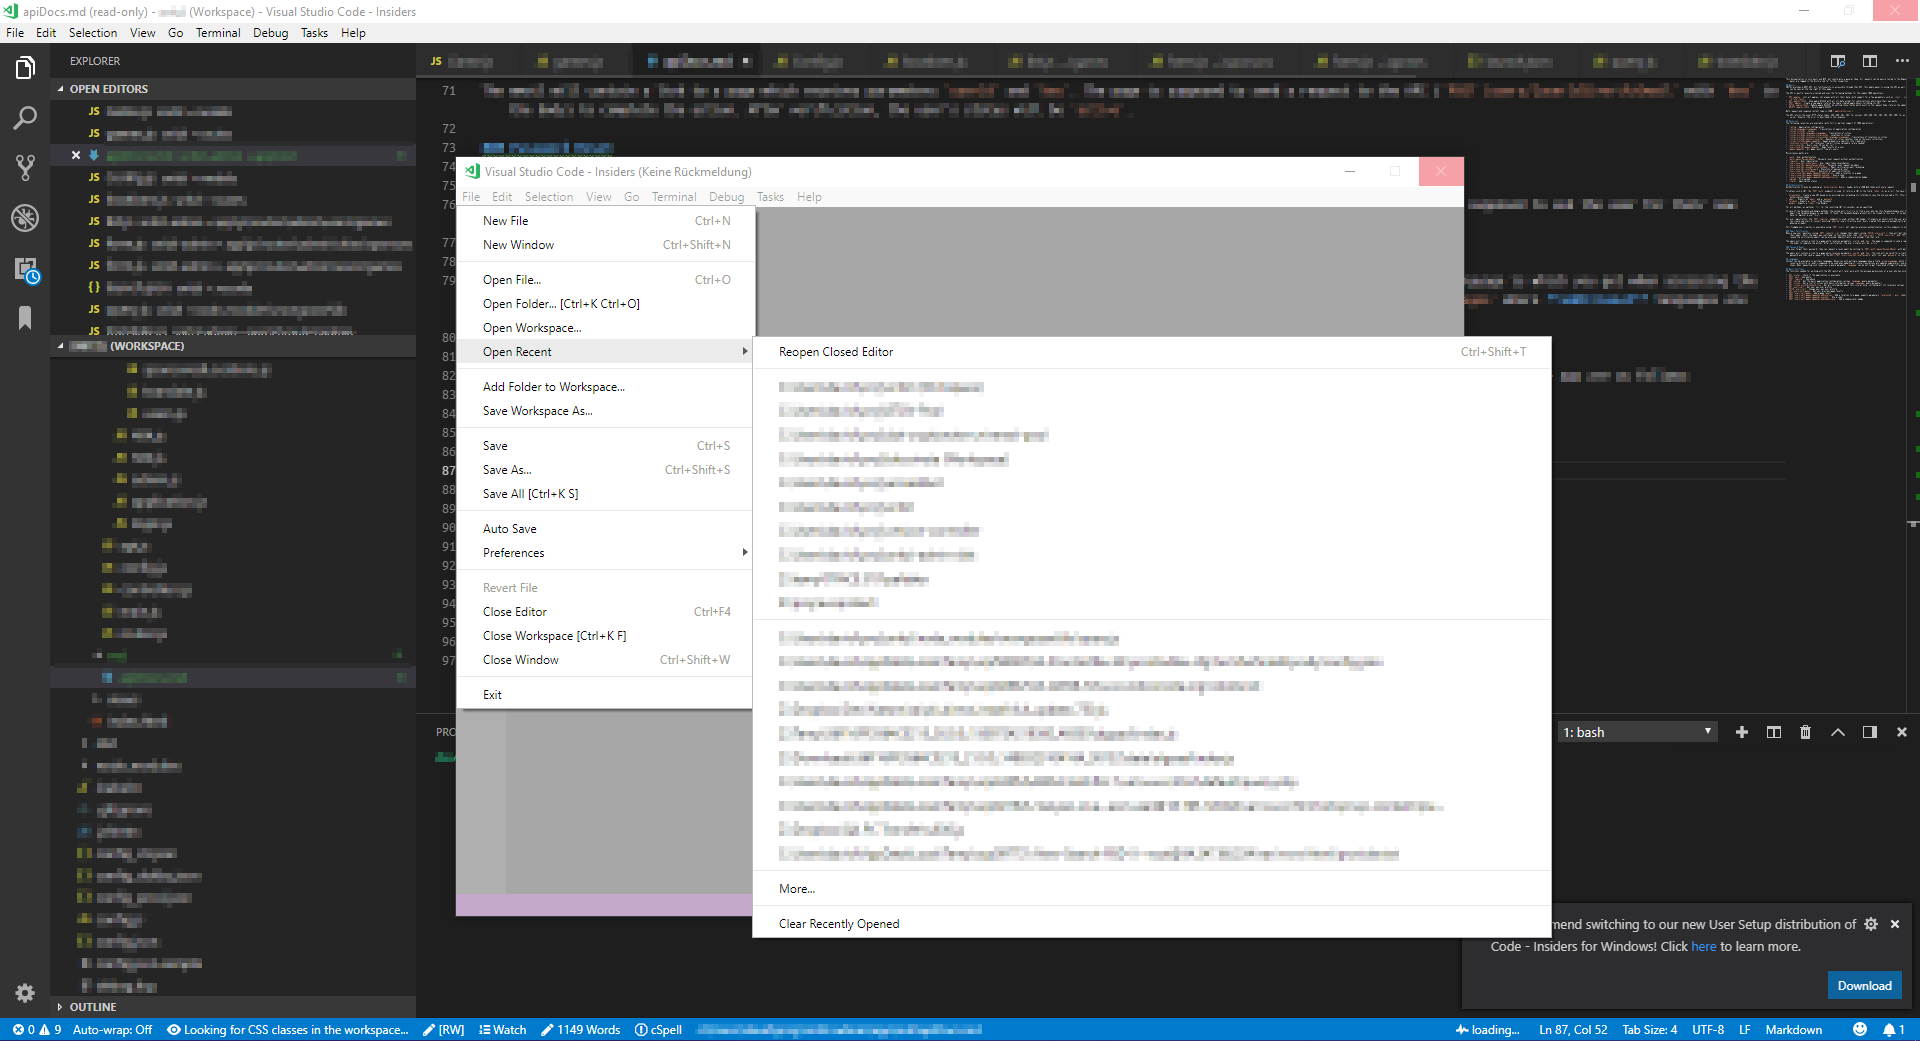Click the New Terminal plus icon
This screenshot has height=1041, width=1920.
coord(1742,732)
